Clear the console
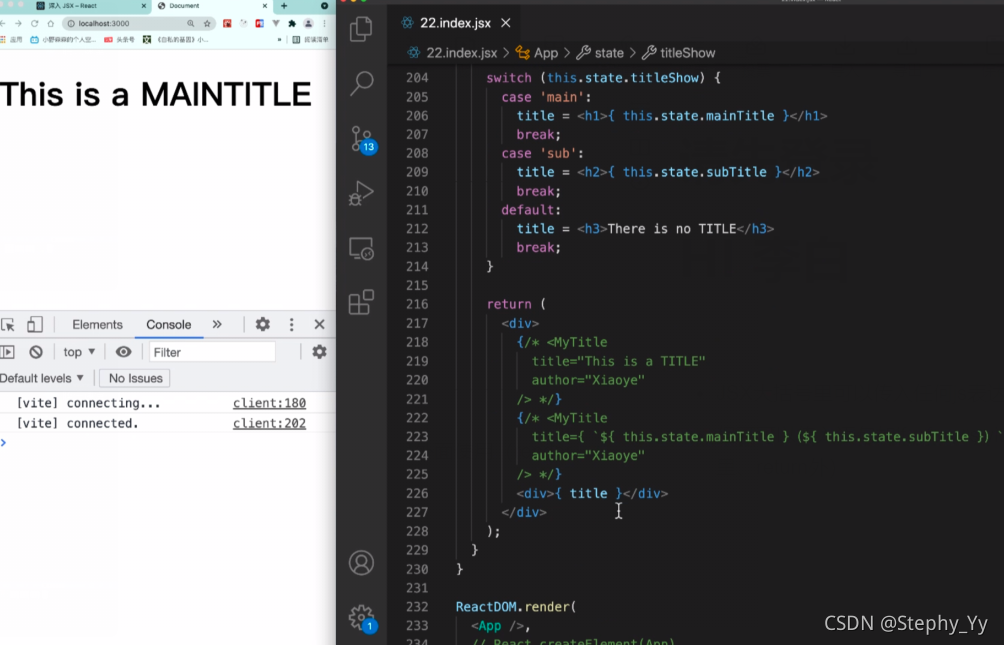The image size is (1004, 645). pyautogui.click(x=36, y=352)
